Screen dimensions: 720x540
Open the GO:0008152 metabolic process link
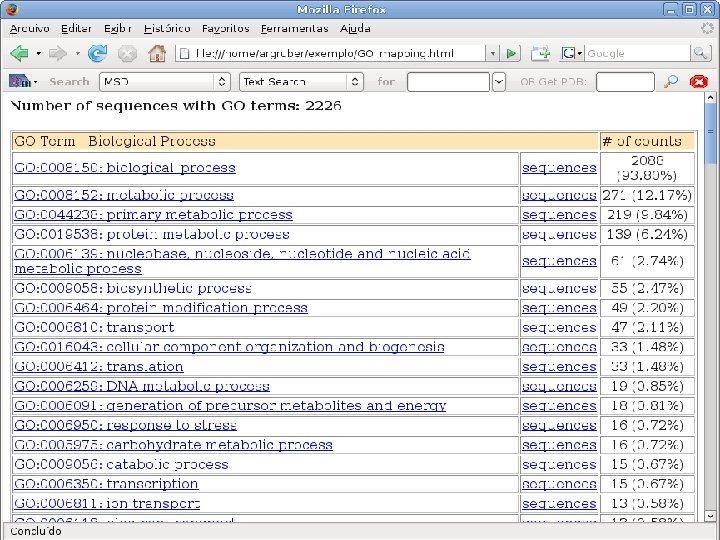pos(123,195)
